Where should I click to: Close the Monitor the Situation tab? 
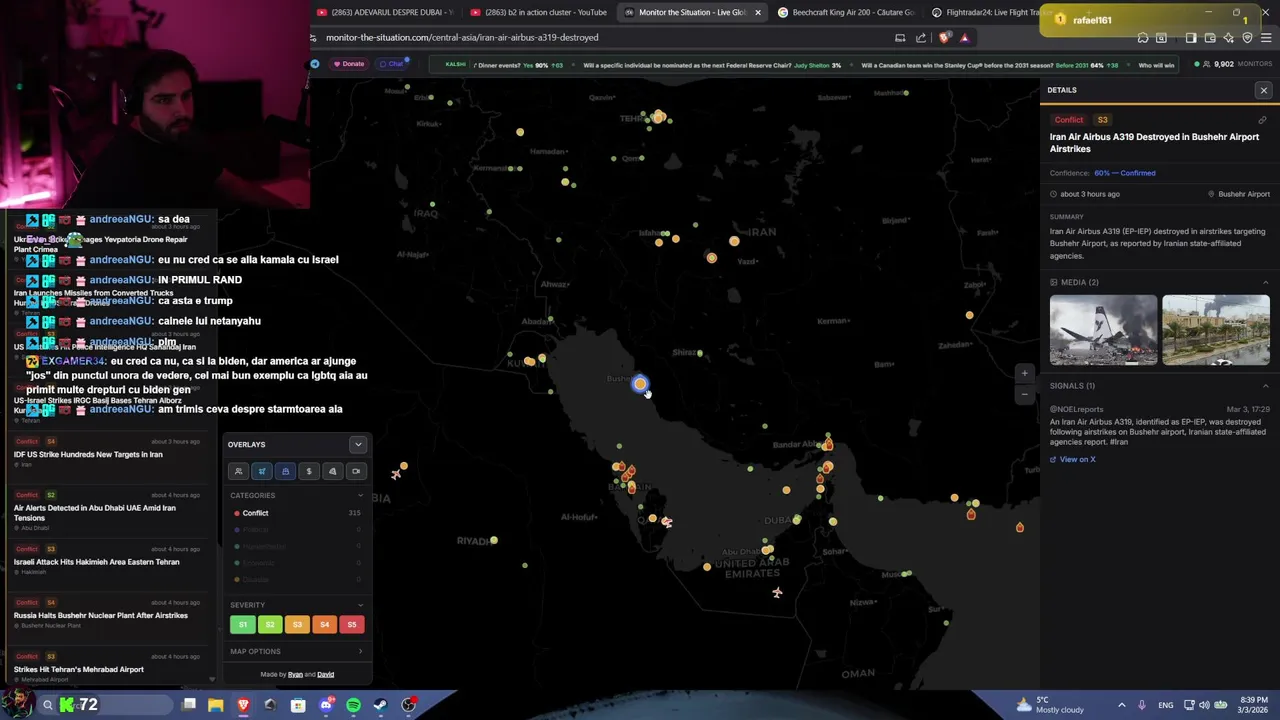757,12
